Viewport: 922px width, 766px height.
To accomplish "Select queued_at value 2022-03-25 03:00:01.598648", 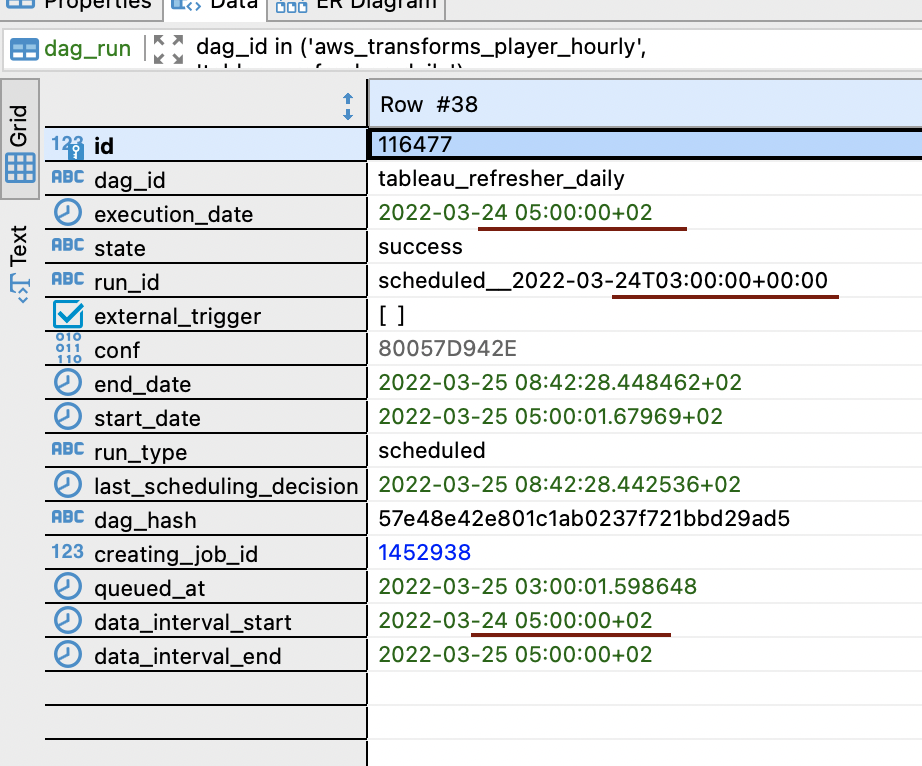I will [x=537, y=587].
